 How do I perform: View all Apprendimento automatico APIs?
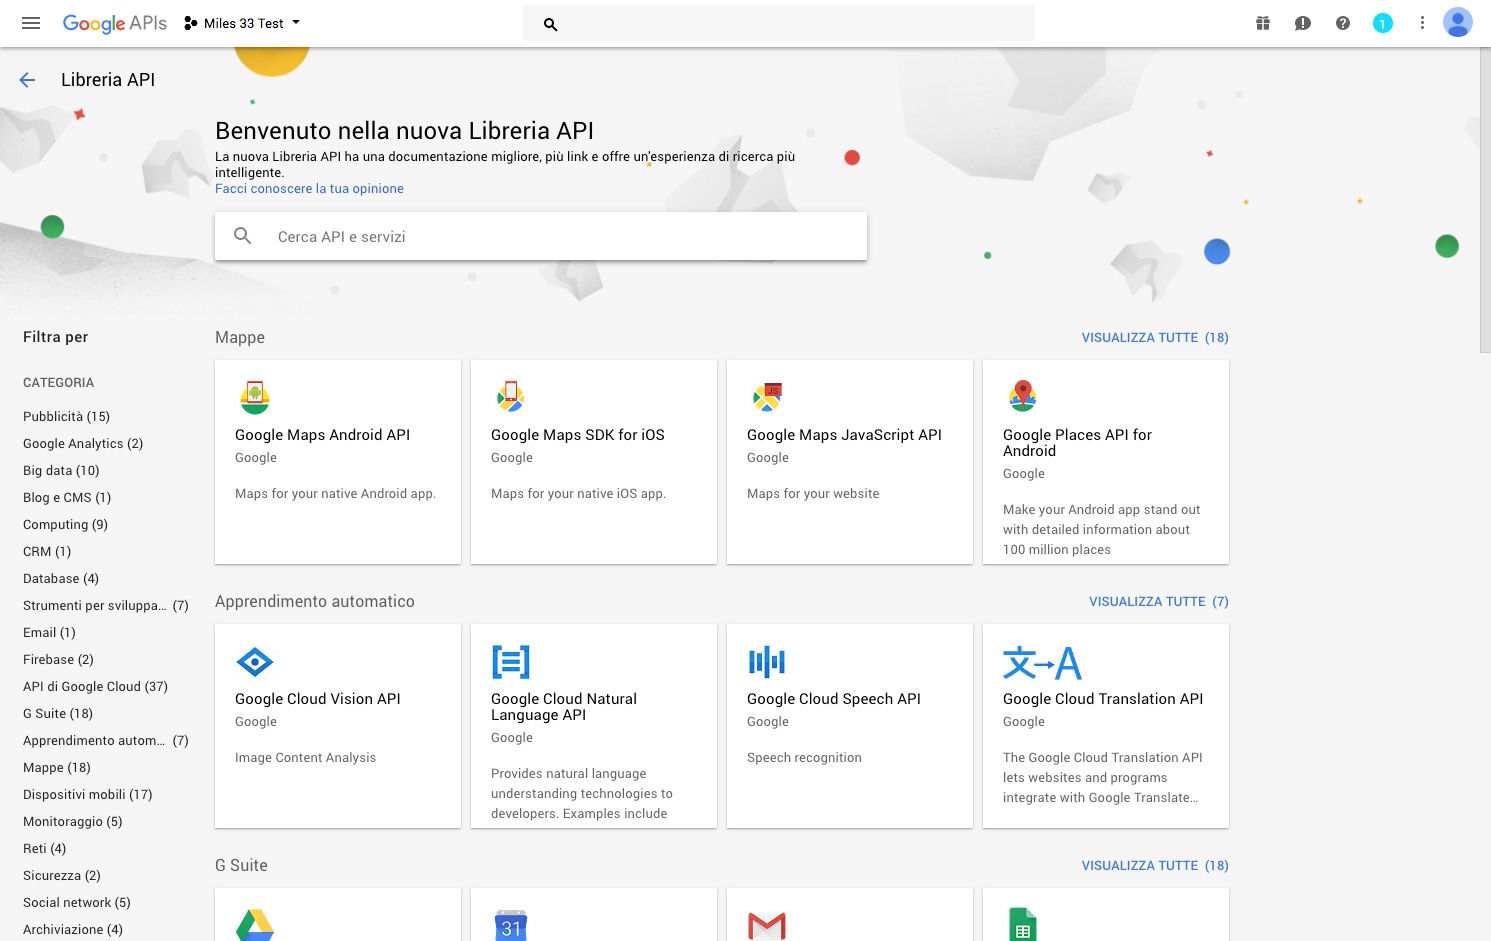pos(1158,602)
